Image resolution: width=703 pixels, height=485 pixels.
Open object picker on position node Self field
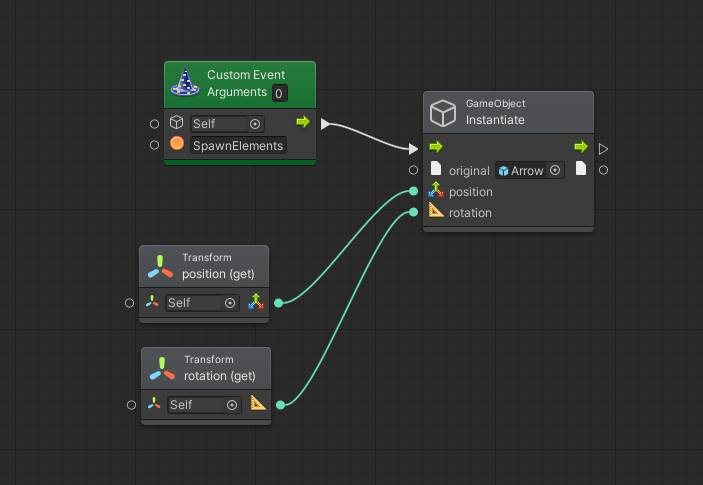(x=230, y=303)
